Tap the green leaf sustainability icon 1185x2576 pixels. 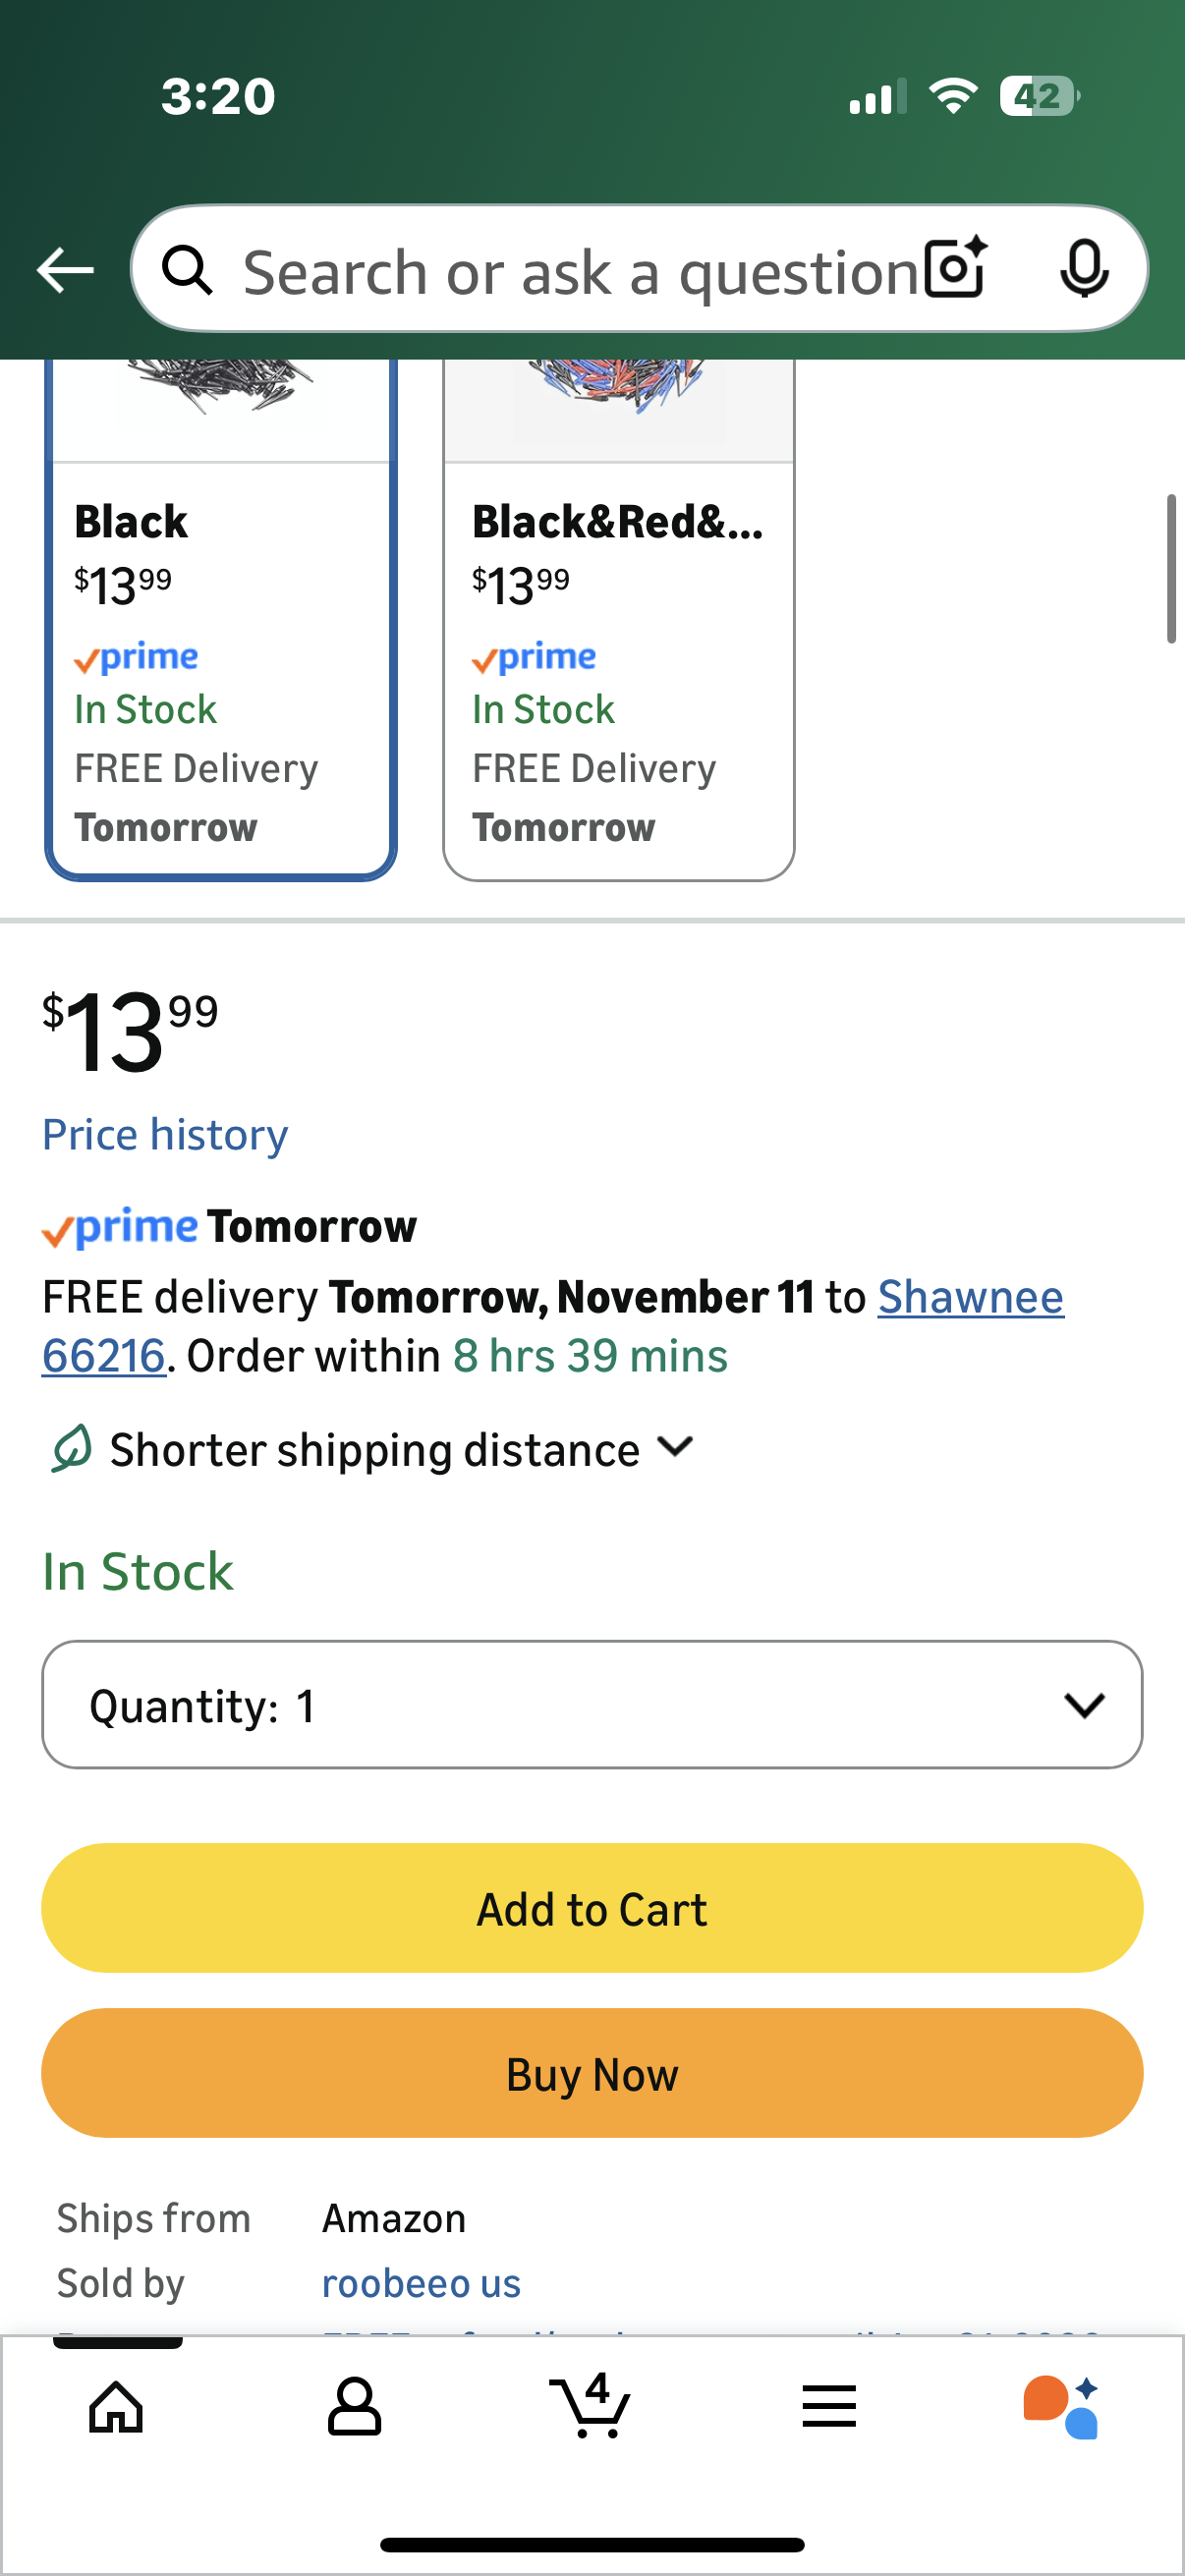pyautogui.click(x=72, y=1449)
